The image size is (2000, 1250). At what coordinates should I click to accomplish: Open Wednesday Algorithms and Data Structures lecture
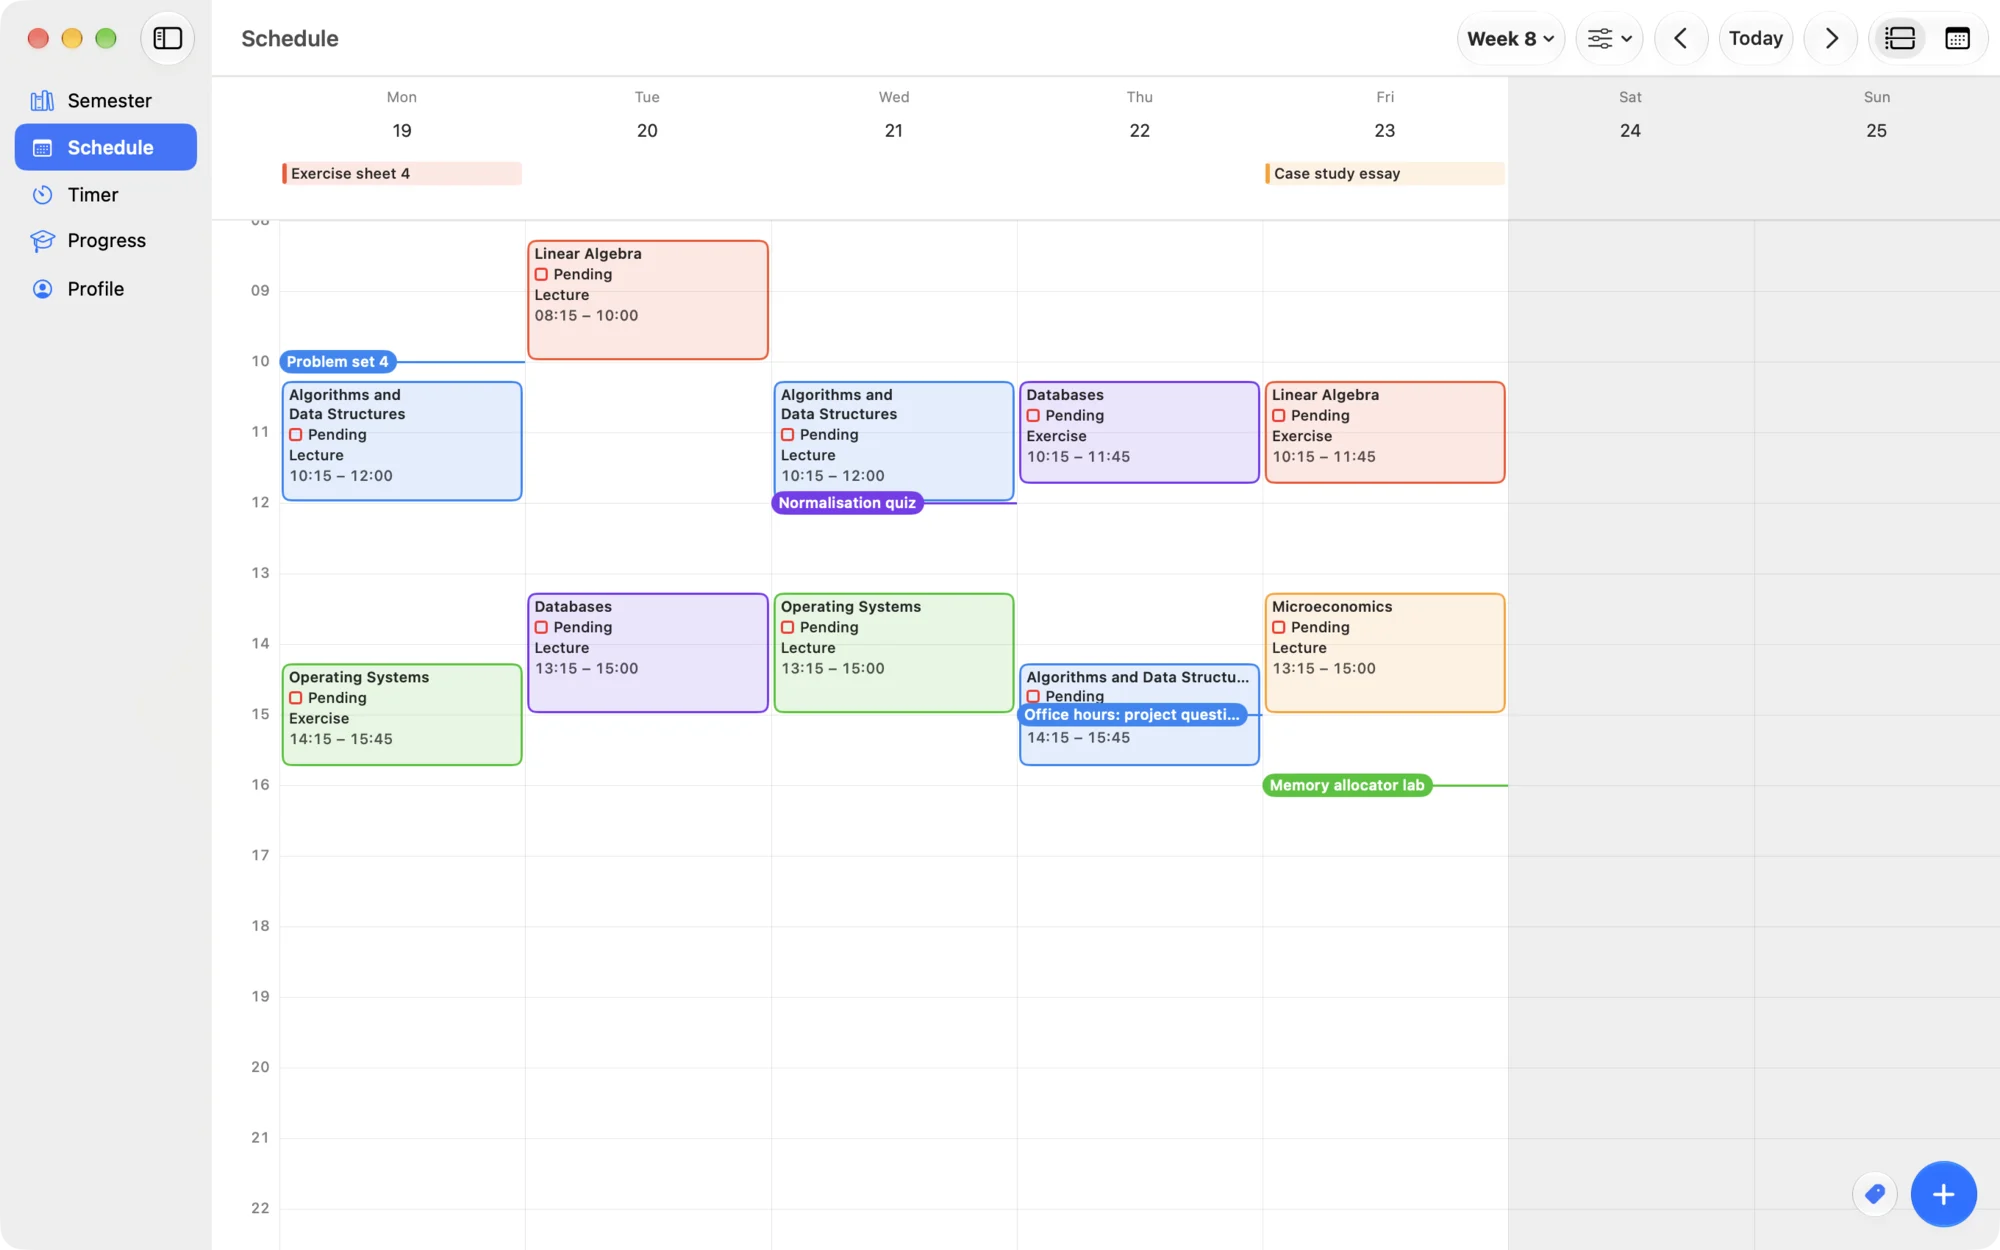point(894,441)
